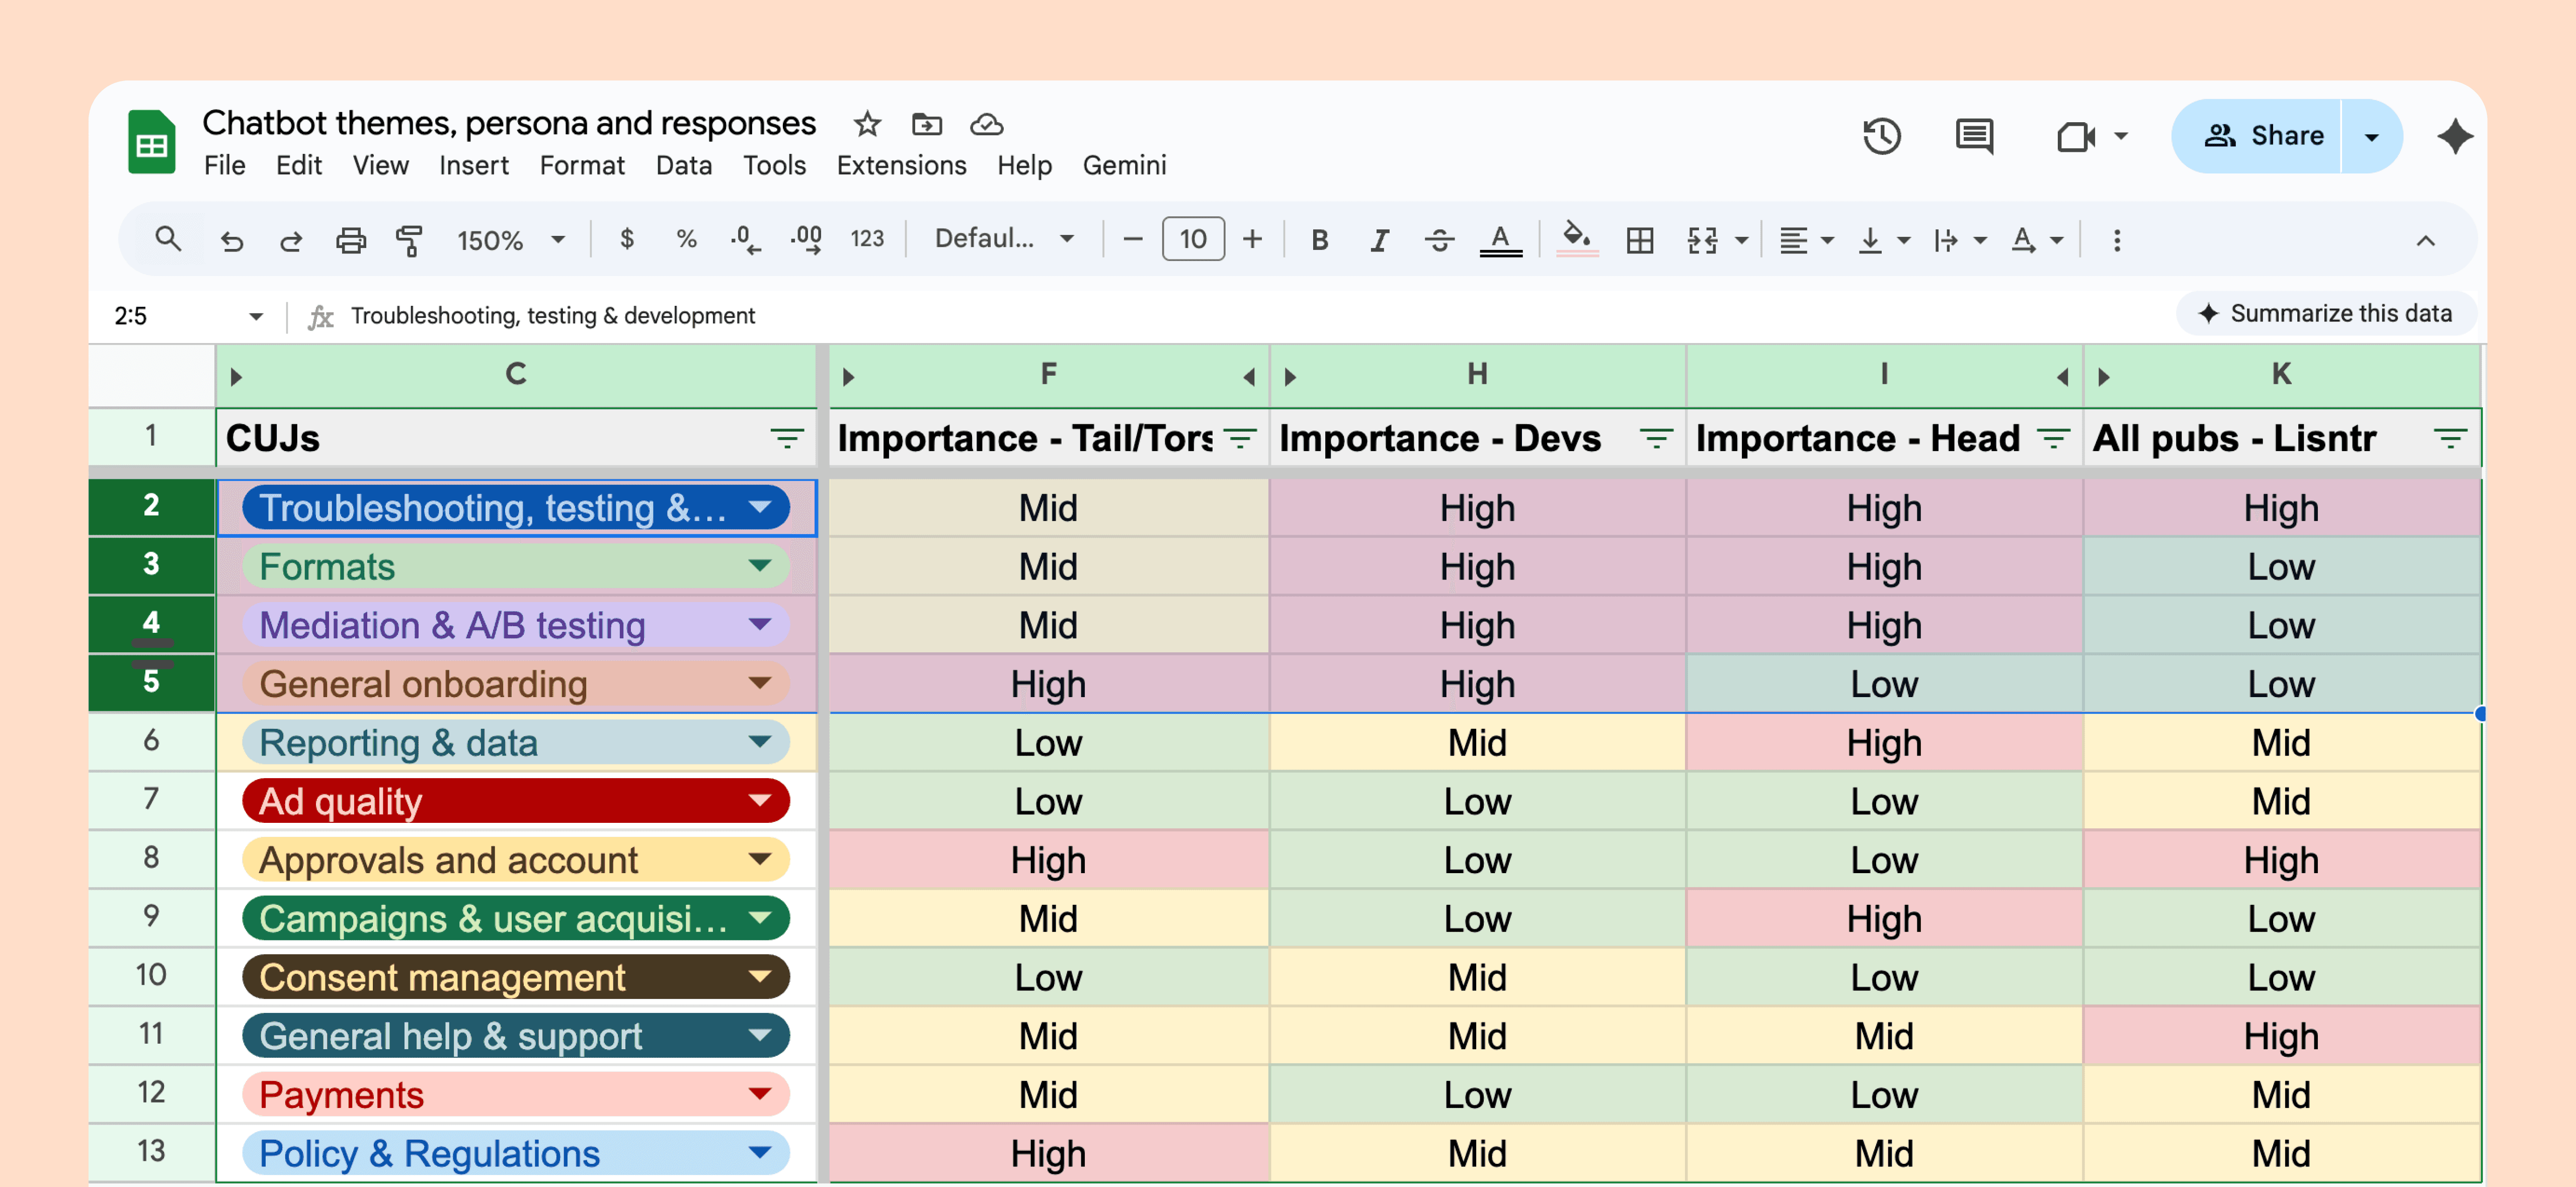Expand hidden columns left of column F
The width and height of the screenshot is (2576, 1187).
click(x=848, y=377)
